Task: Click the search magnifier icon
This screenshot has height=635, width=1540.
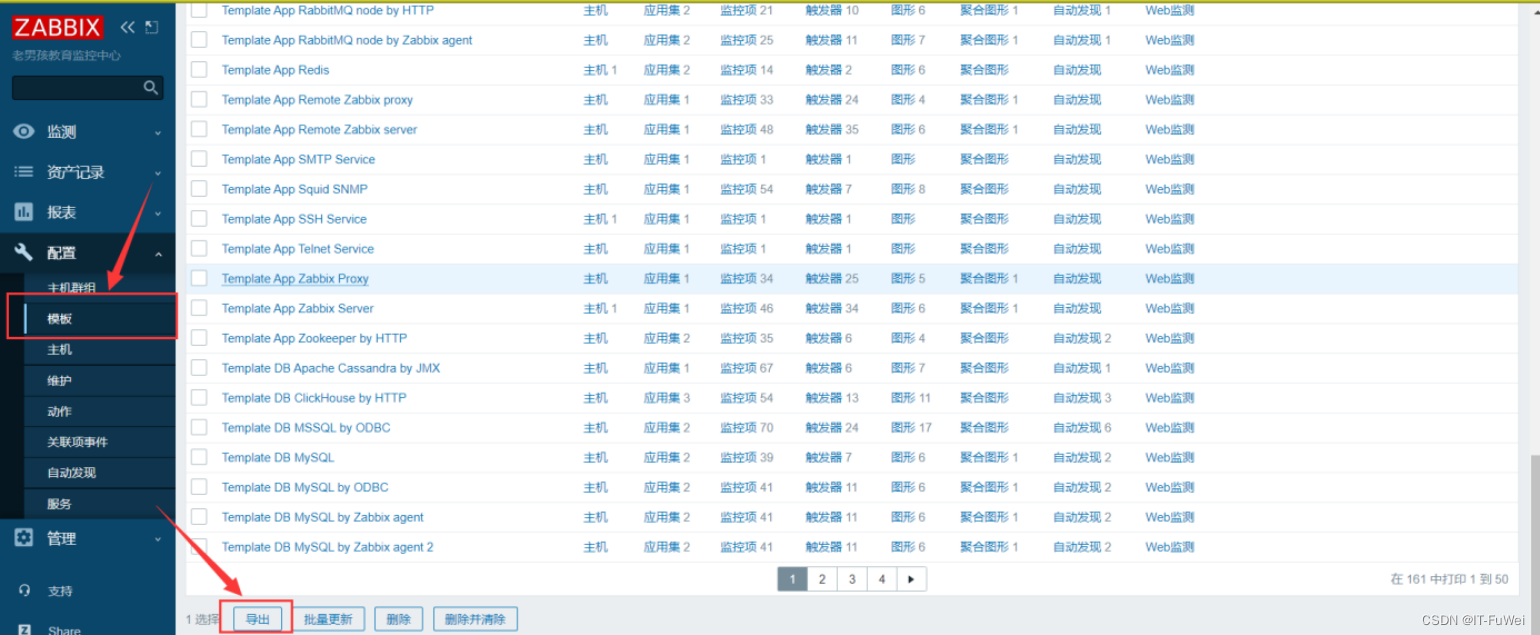Action: coord(151,88)
